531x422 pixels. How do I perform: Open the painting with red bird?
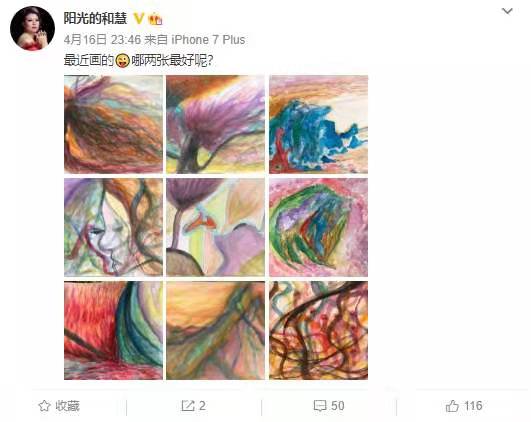coord(216,227)
